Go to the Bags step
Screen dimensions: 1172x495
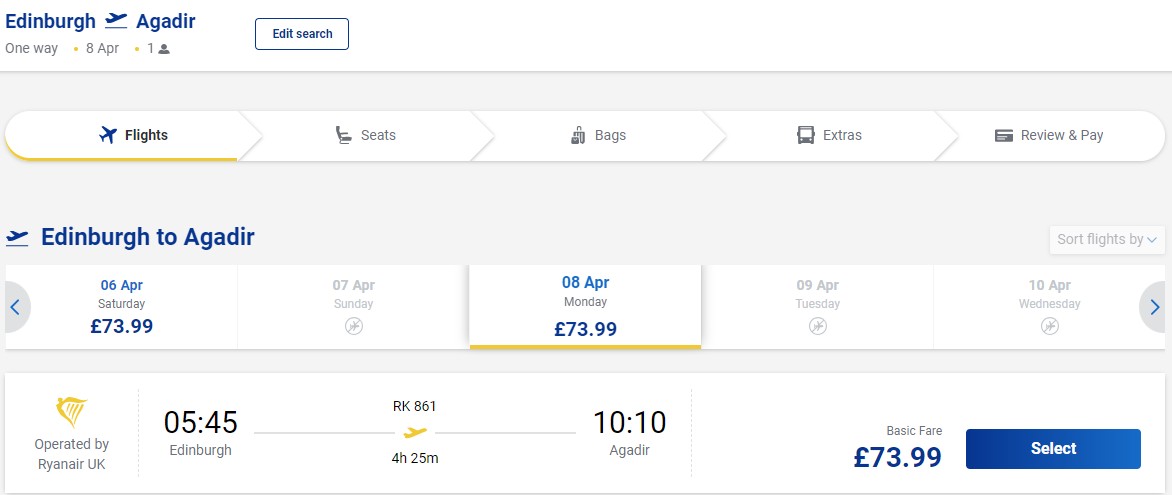click(598, 135)
